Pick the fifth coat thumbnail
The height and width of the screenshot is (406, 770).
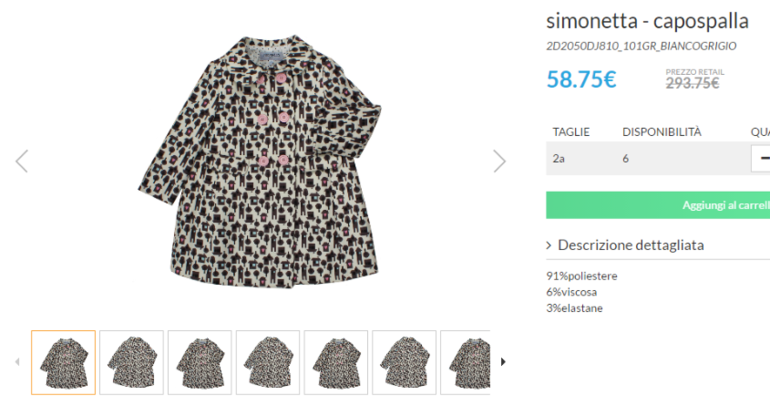pos(336,362)
